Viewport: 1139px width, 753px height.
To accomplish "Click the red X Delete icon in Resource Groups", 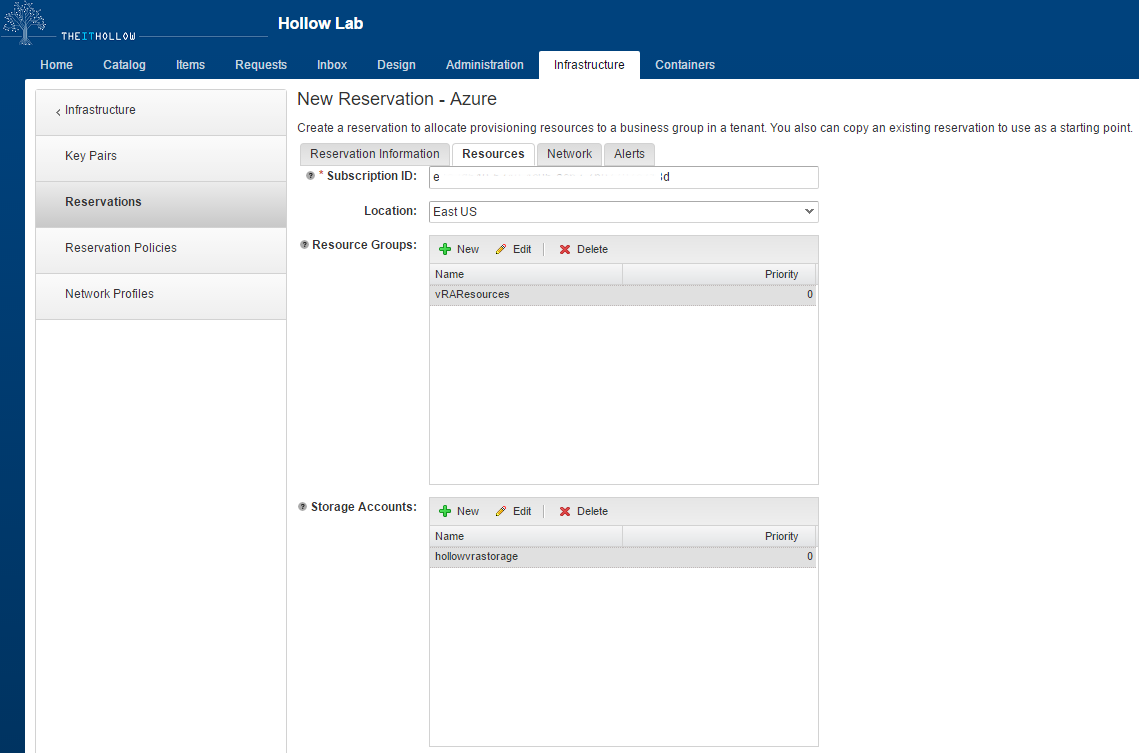I will (x=565, y=249).
